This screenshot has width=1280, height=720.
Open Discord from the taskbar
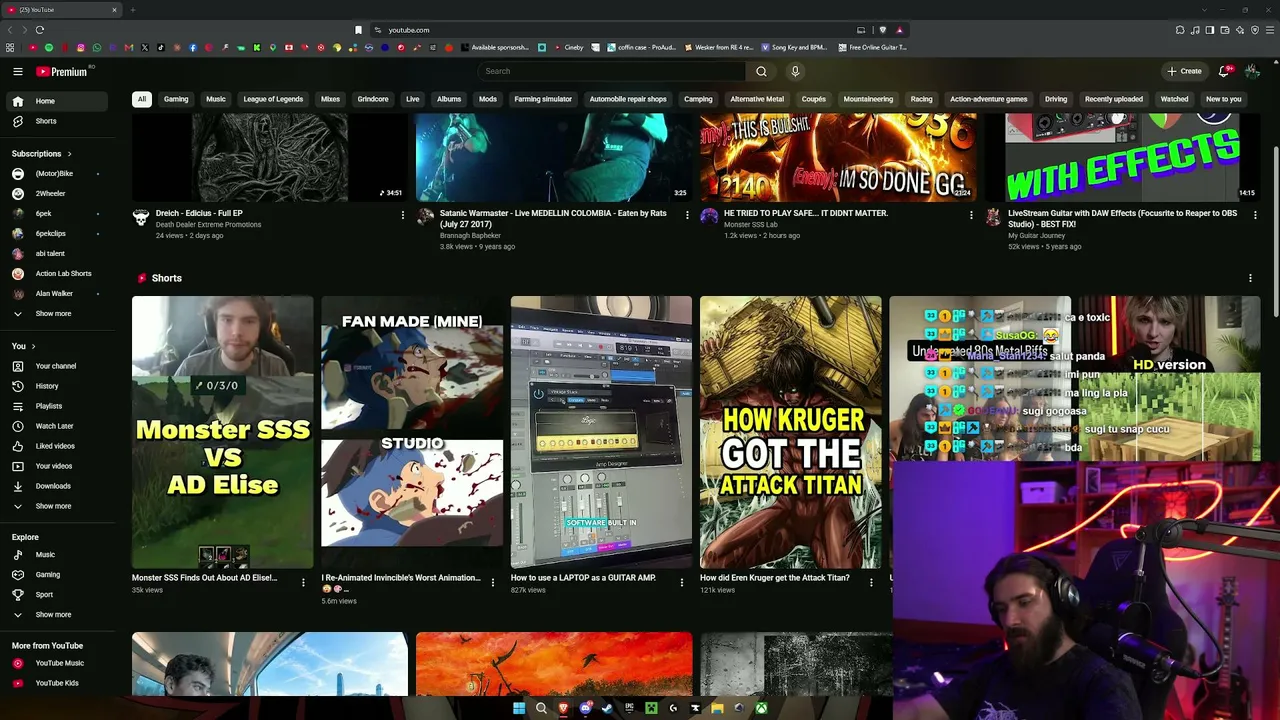[x=585, y=709]
